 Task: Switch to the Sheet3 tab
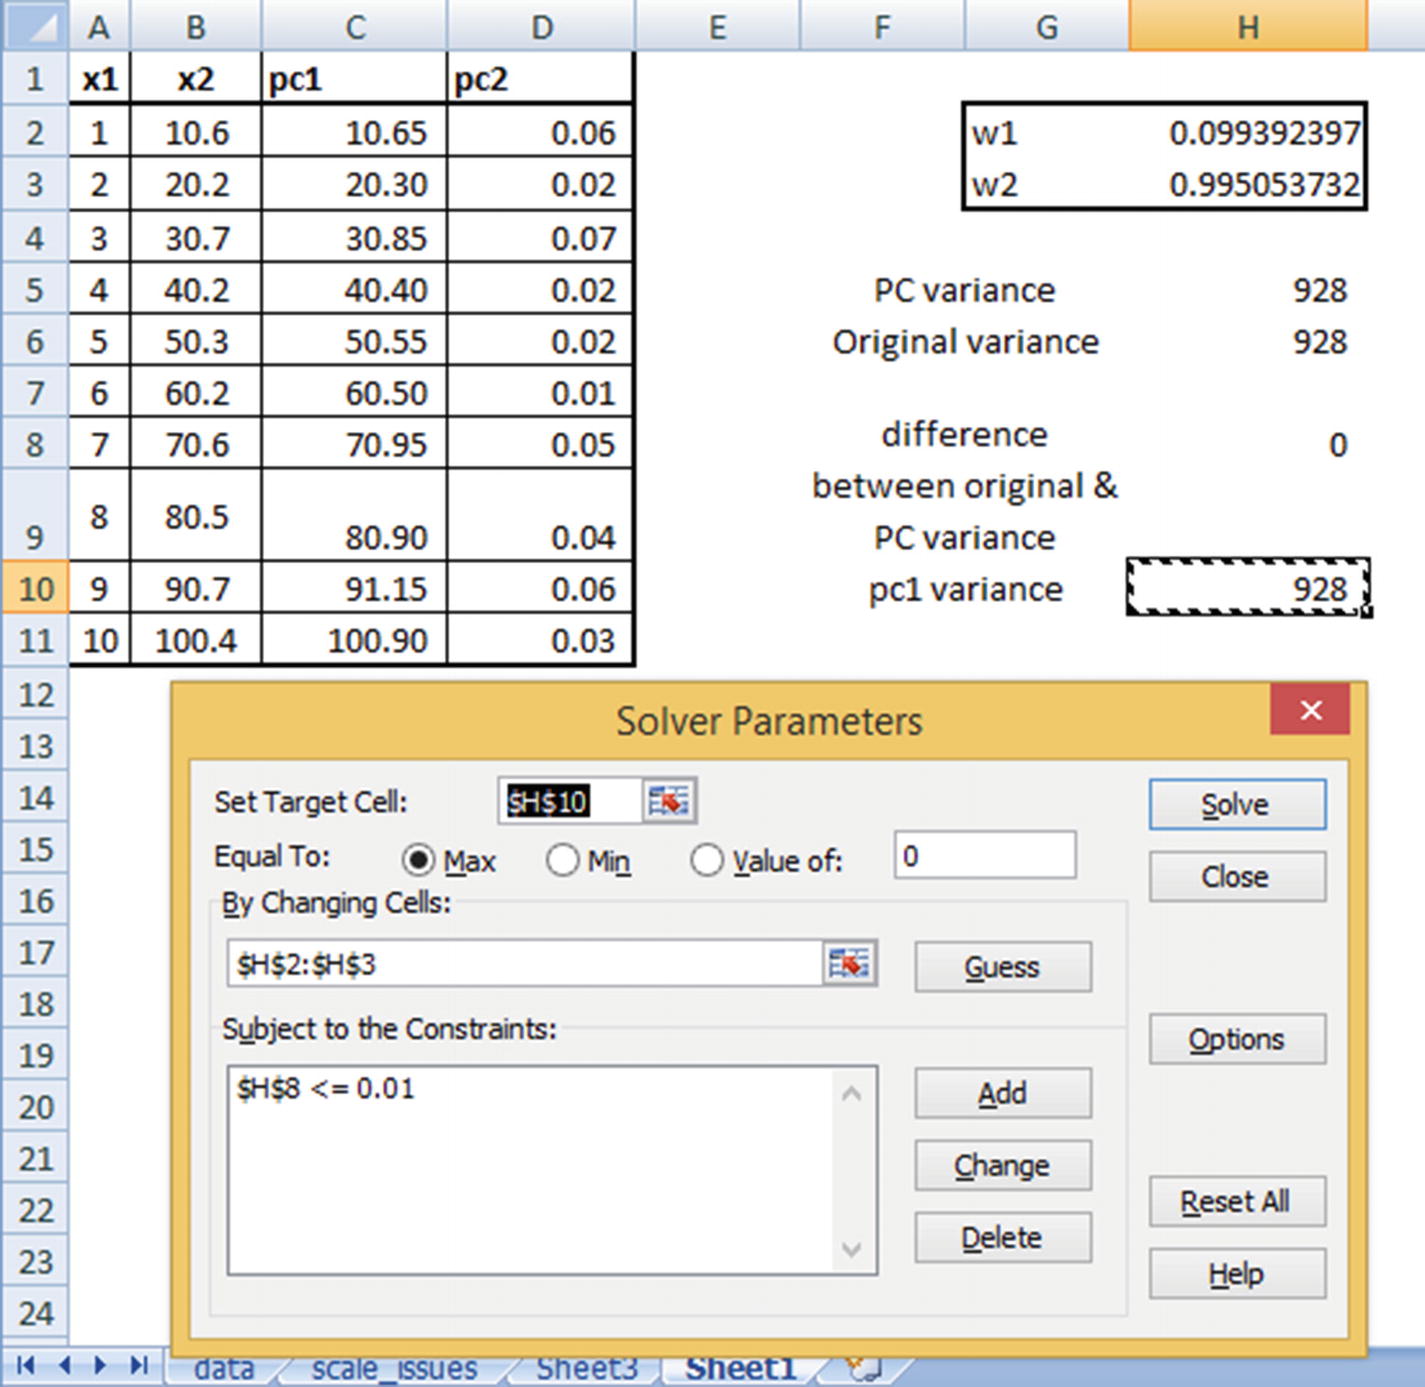586,1368
